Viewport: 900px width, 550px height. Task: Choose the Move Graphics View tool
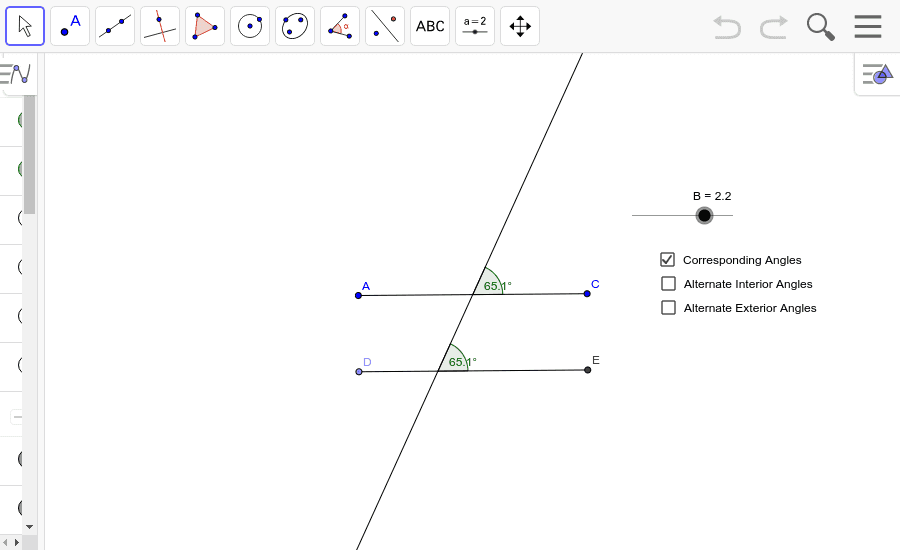coord(520,26)
